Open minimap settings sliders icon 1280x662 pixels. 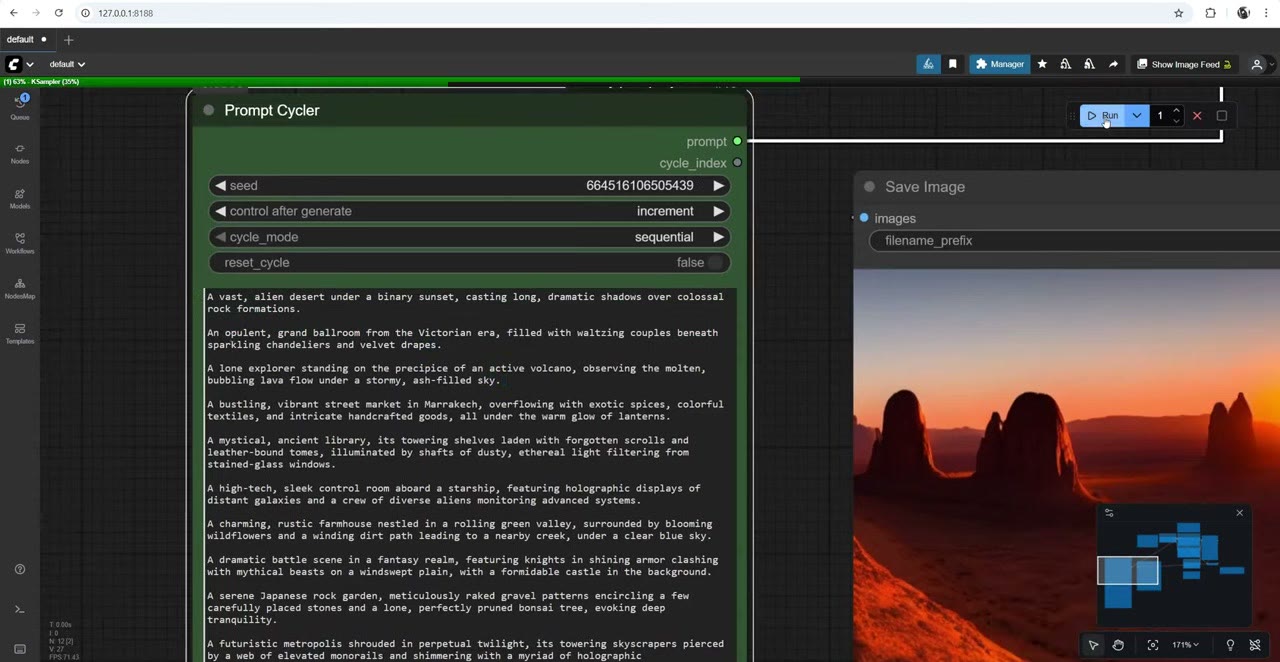(x=1109, y=513)
